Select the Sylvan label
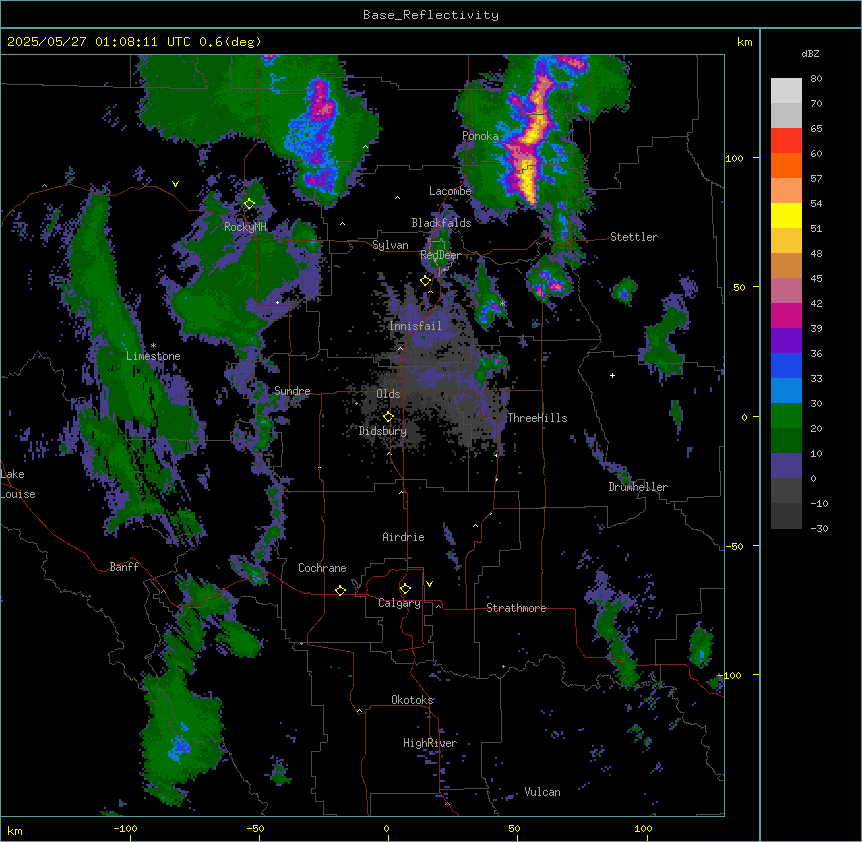 point(390,245)
